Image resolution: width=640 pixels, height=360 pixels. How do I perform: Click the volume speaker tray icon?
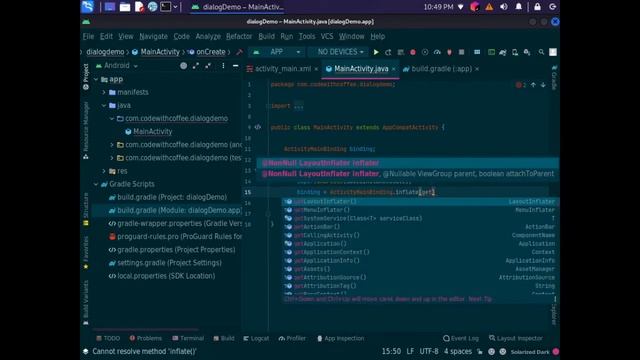pyautogui.click(x=504, y=7)
